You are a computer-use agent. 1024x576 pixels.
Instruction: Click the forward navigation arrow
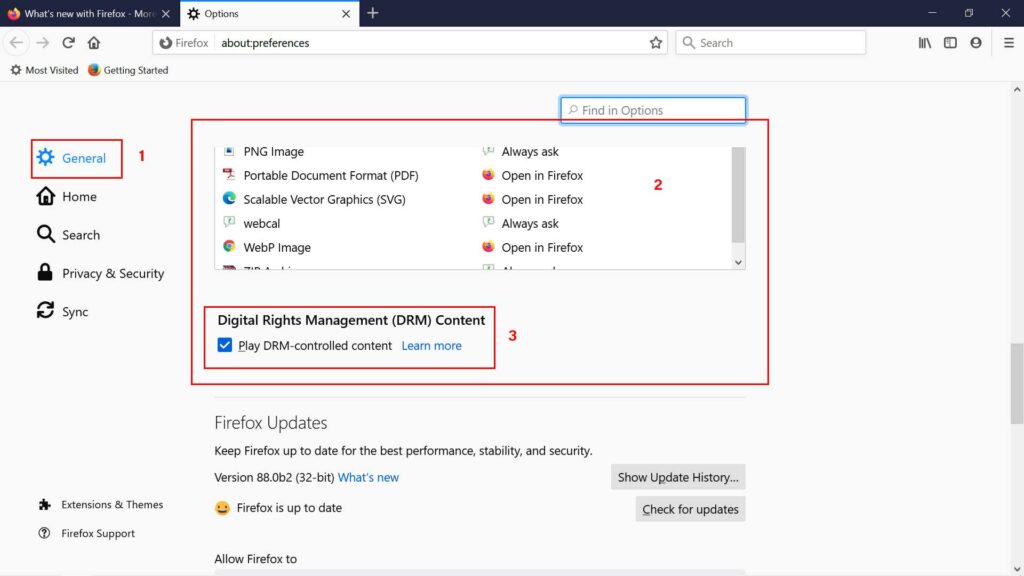pyautogui.click(x=42, y=42)
